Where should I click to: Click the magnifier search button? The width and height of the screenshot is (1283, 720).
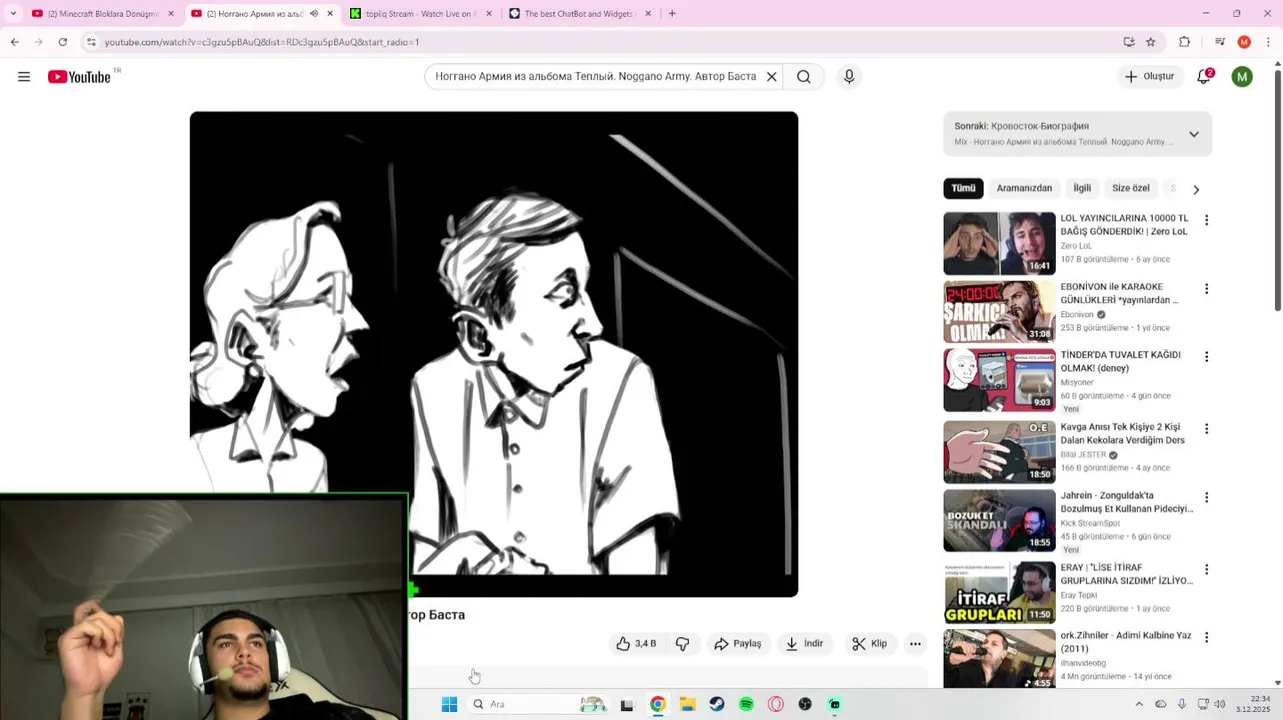(804, 77)
